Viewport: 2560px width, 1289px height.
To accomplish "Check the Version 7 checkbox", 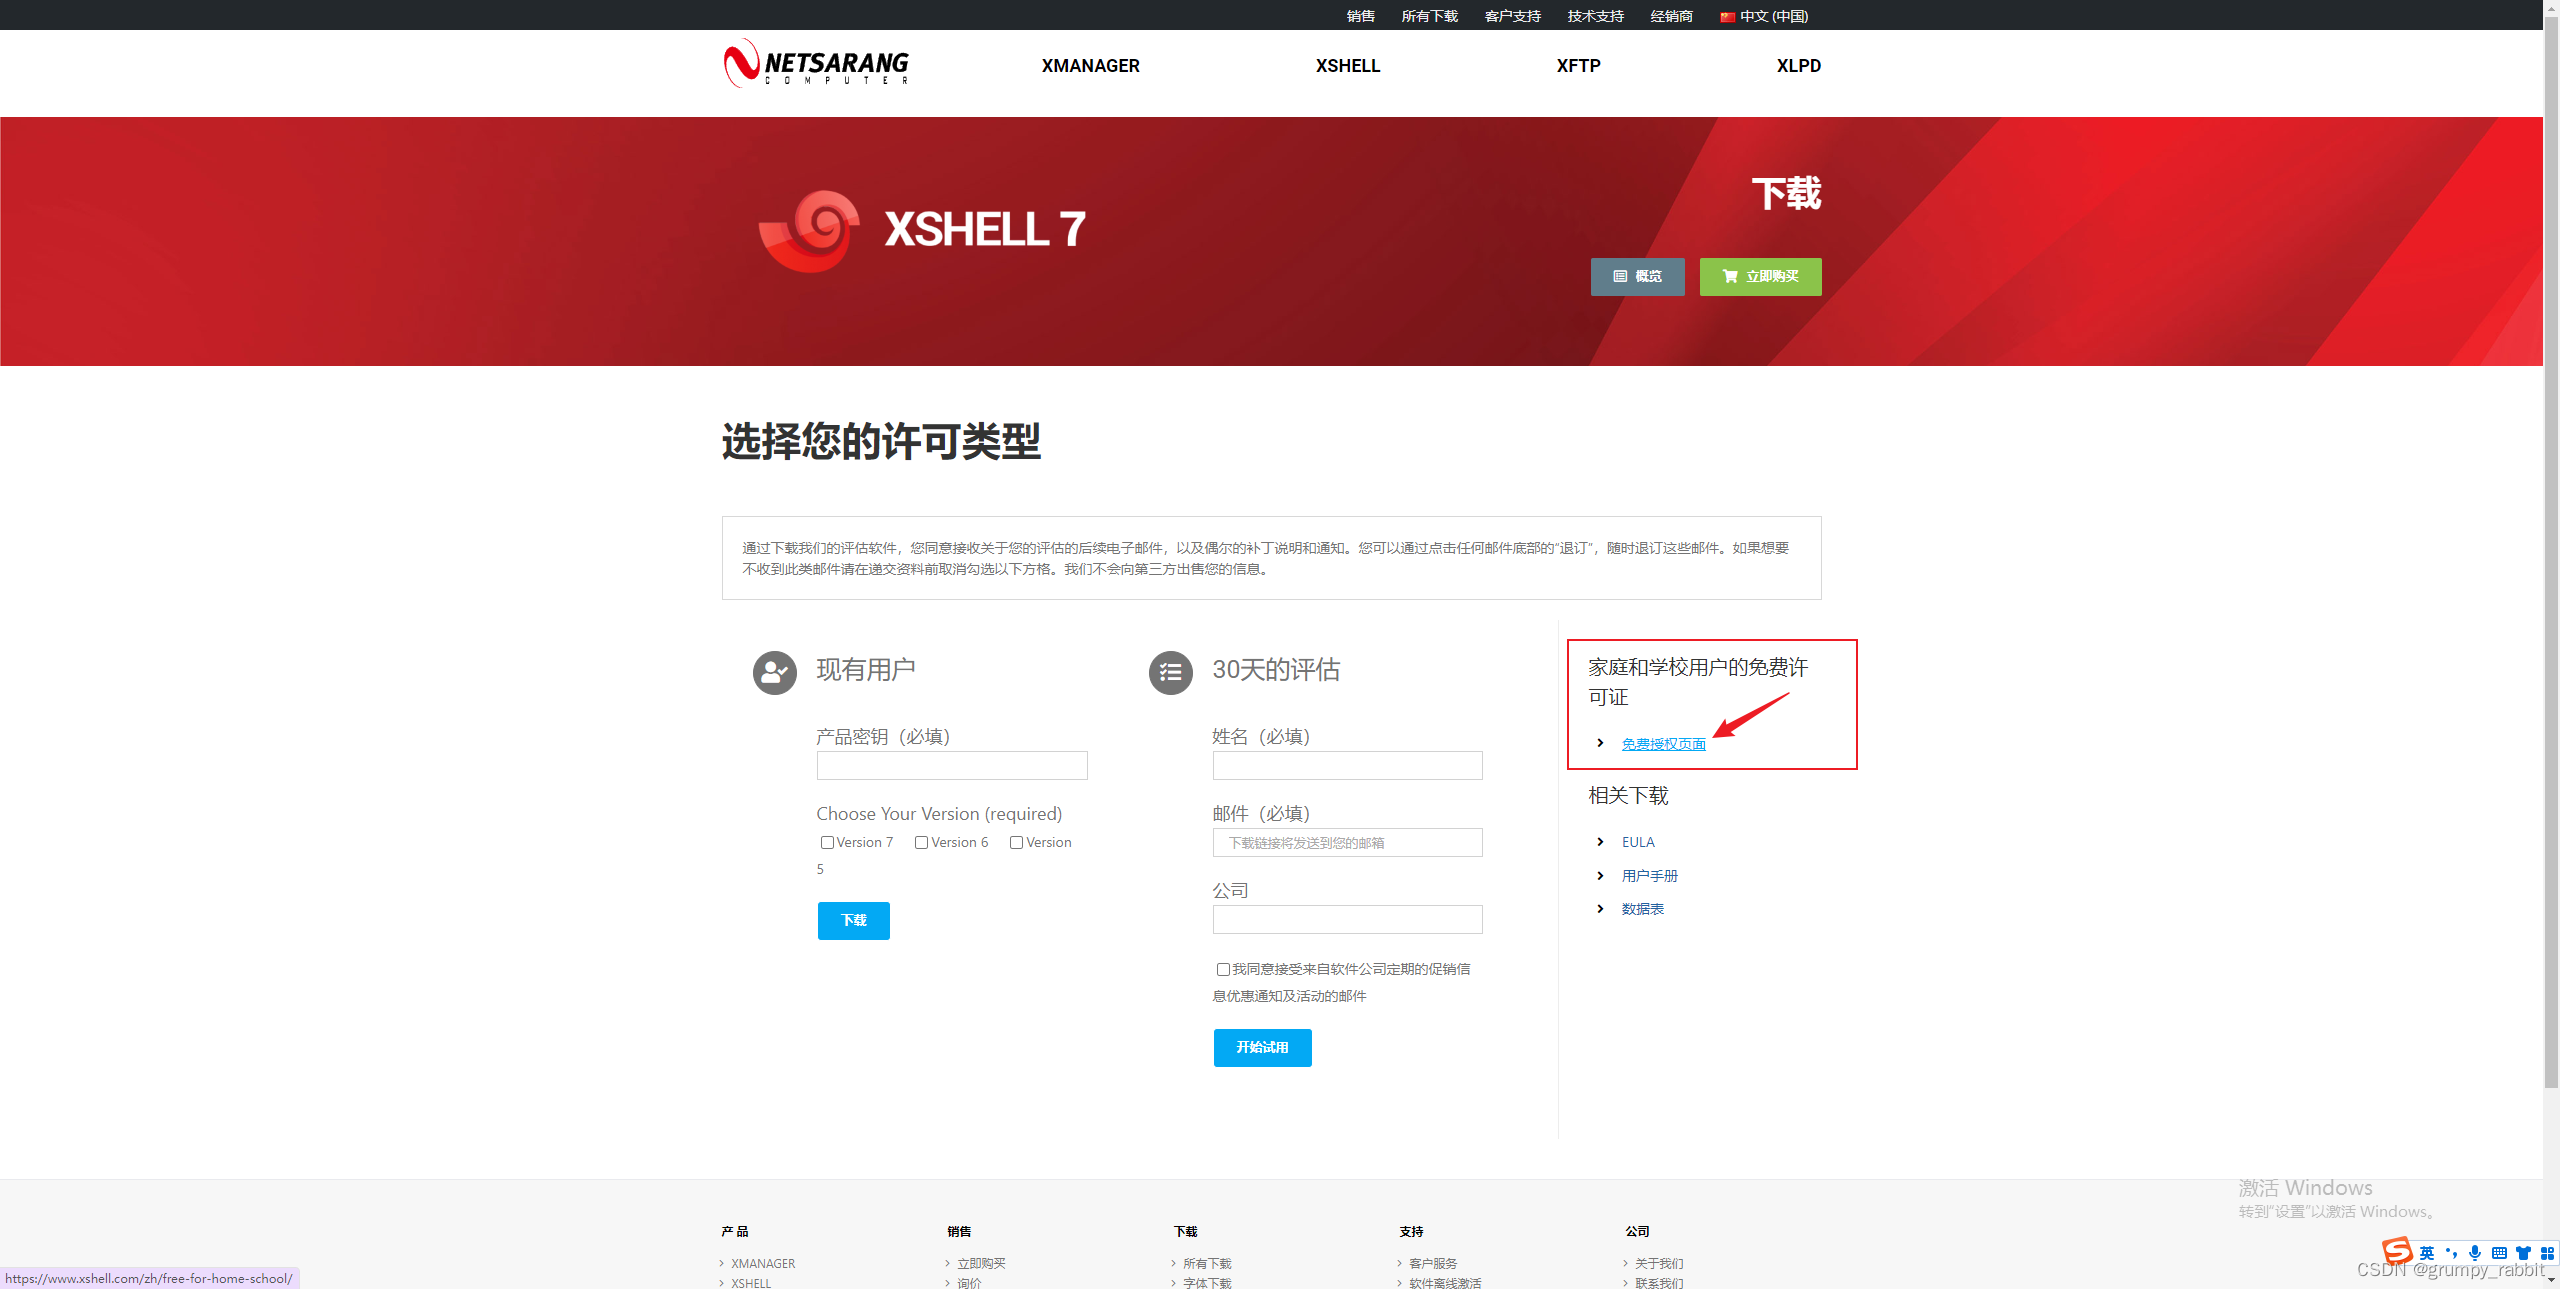I will tap(827, 843).
